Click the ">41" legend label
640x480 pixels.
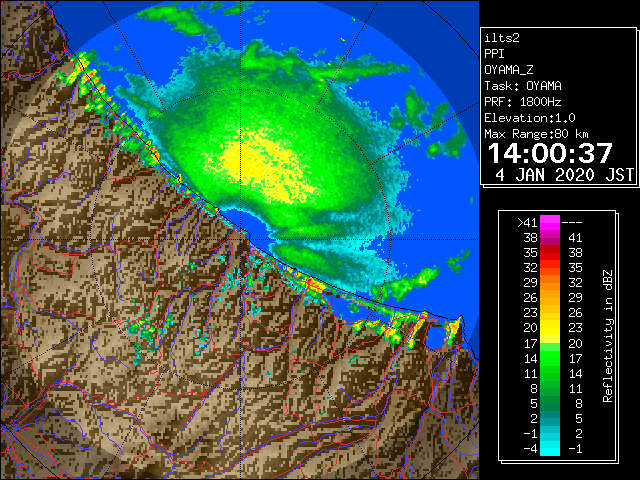[527, 223]
